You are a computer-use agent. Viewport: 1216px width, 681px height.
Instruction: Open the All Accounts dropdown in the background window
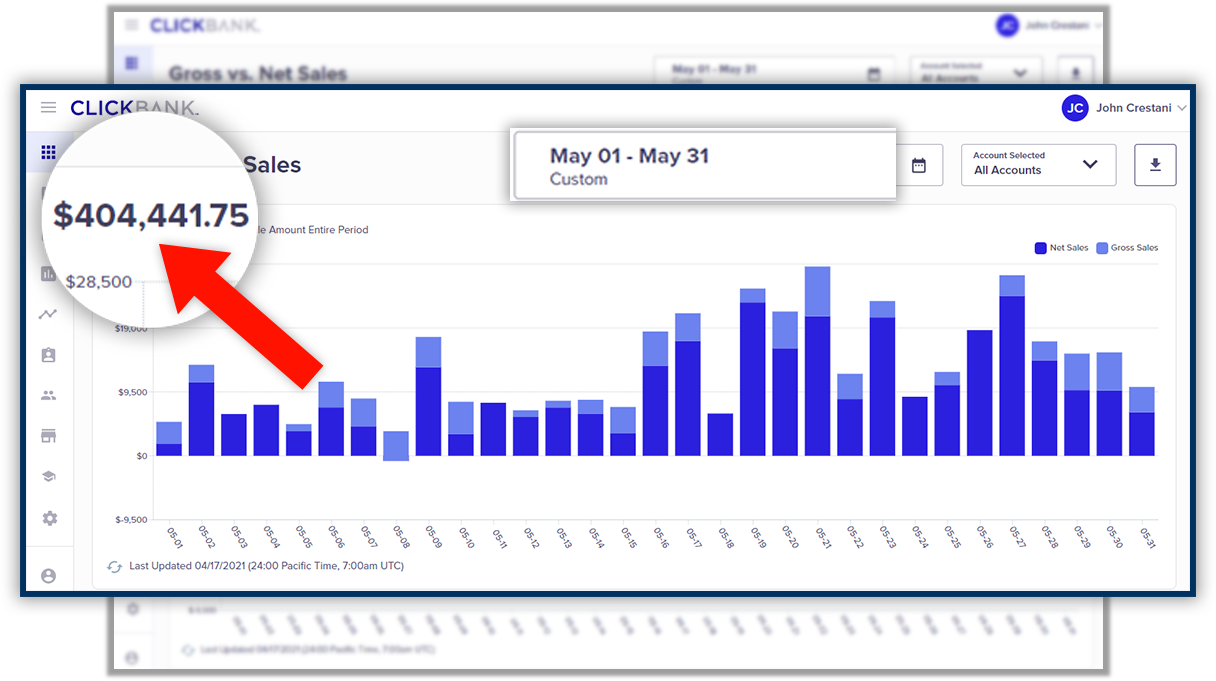(976, 72)
